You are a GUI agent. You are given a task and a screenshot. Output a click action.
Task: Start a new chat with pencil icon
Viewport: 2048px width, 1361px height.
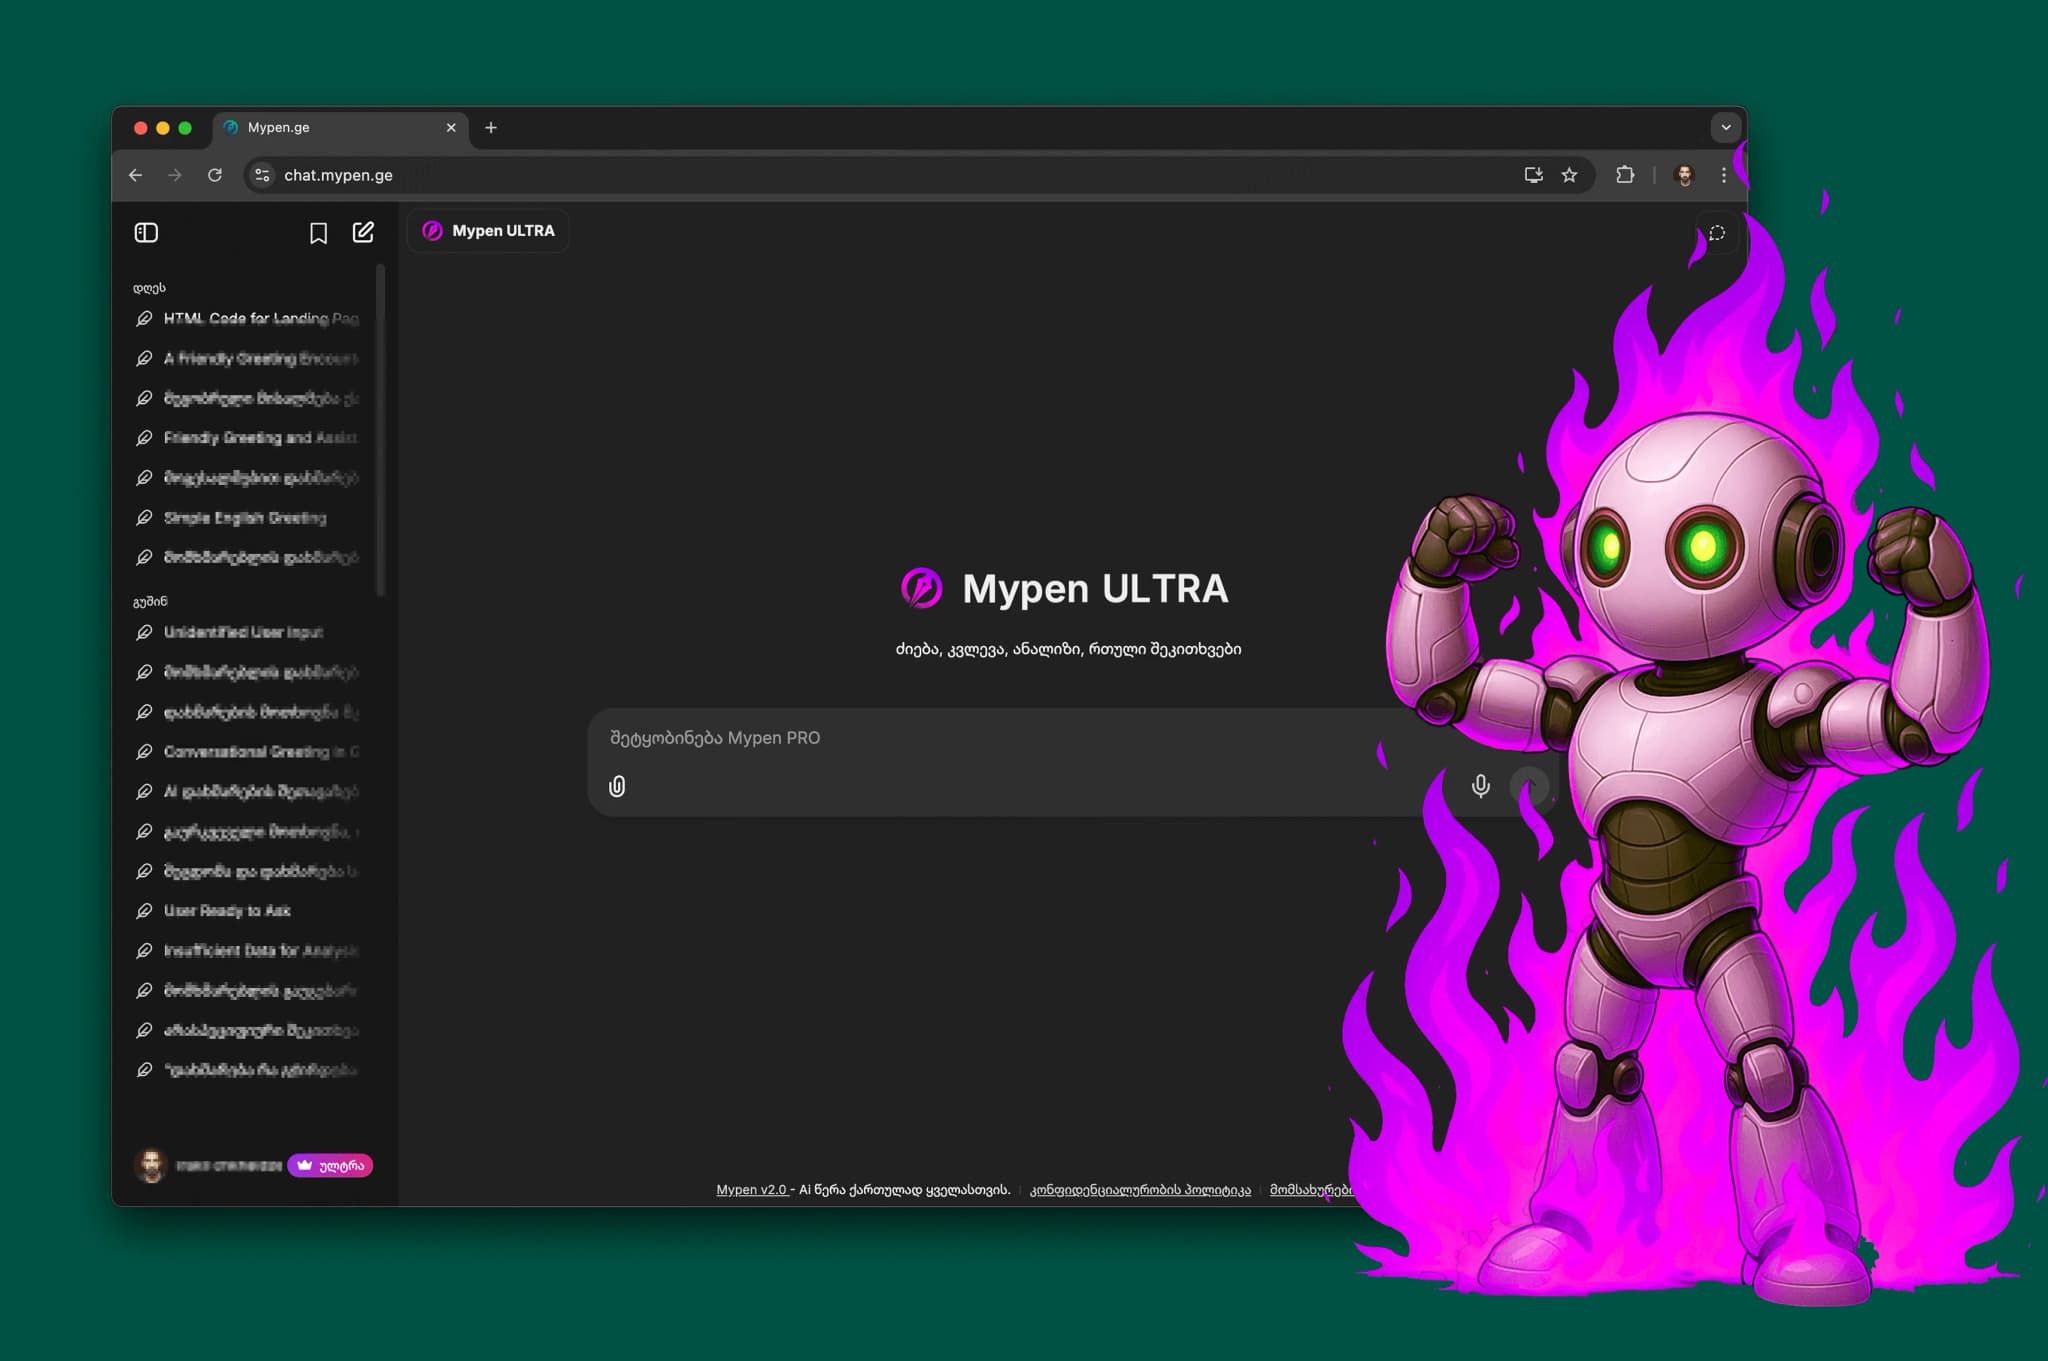363,233
